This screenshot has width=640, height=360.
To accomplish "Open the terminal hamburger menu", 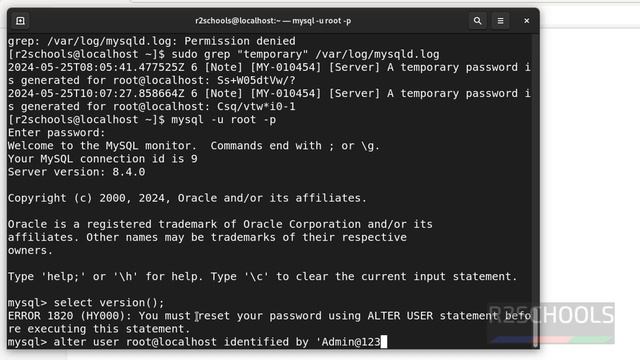I will 500,21.
